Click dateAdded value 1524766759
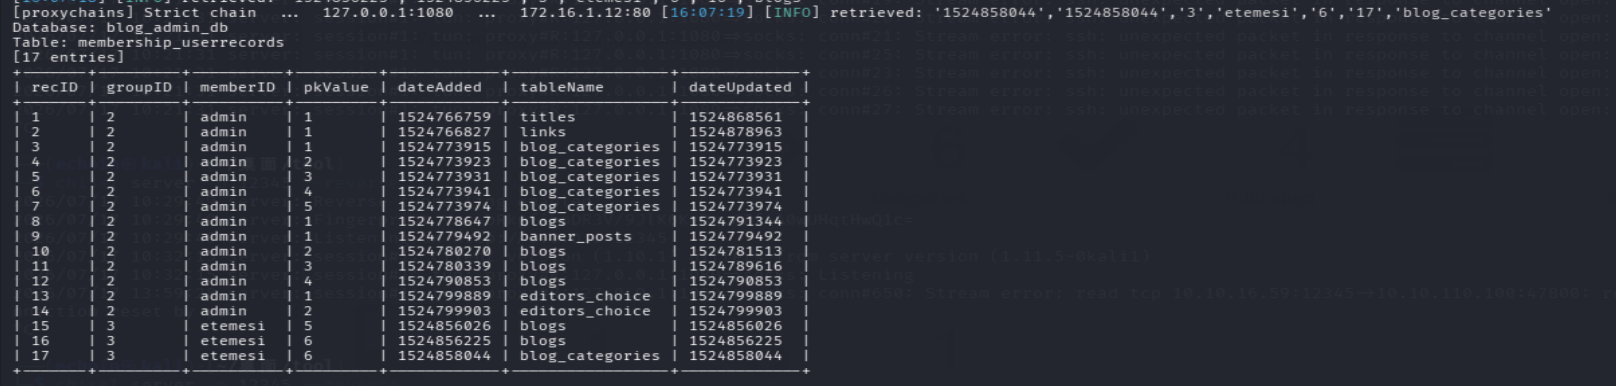The image size is (1616, 386). pos(444,117)
